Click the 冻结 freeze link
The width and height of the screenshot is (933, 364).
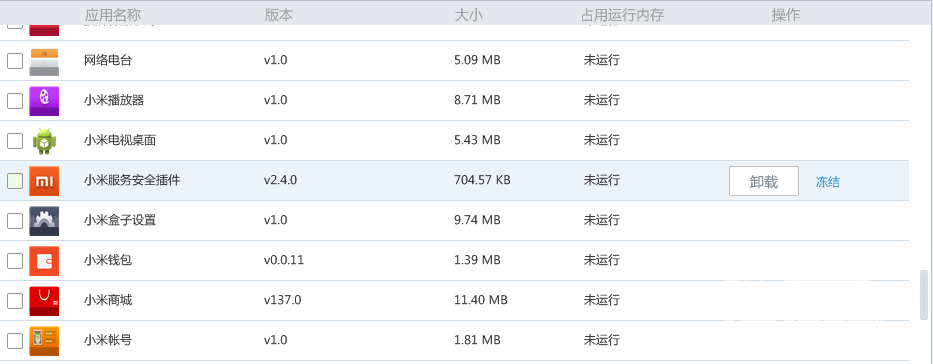828,182
